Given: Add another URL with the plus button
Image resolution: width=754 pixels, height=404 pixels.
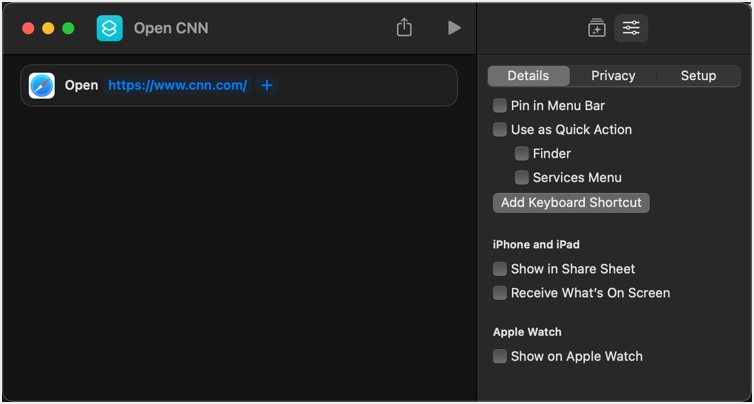Looking at the screenshot, I should click(266, 86).
